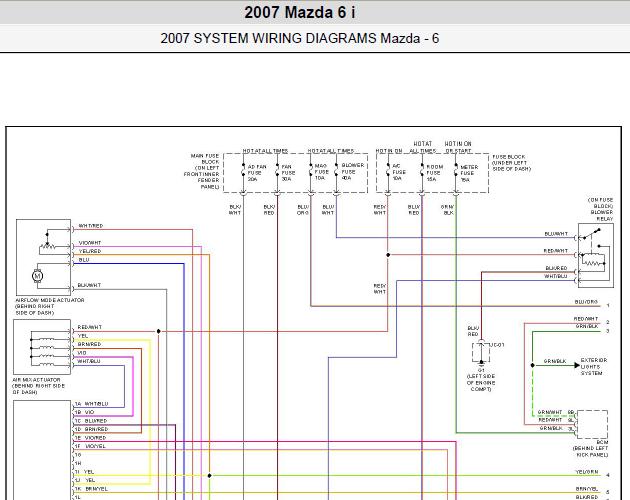Click the arrowhead pointing to Exterior Lights System

(x=577, y=366)
